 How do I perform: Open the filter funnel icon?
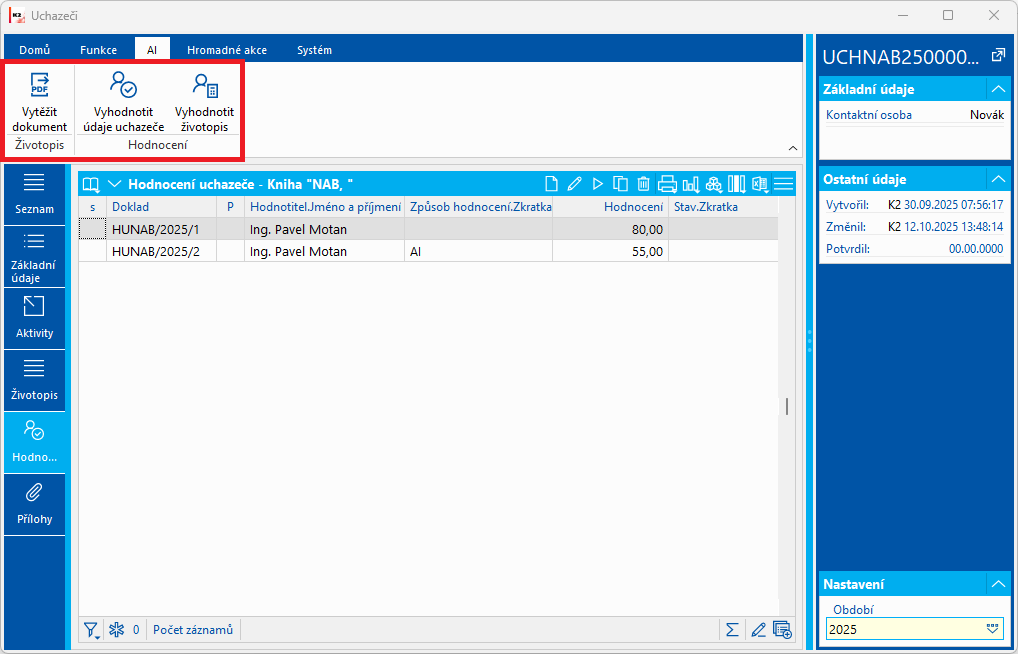(x=92, y=629)
